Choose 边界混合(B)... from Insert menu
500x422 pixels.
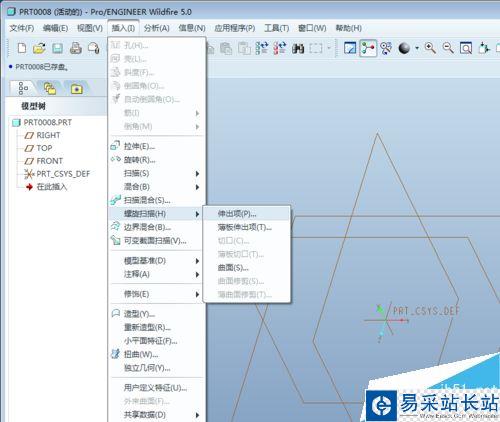[156, 227]
